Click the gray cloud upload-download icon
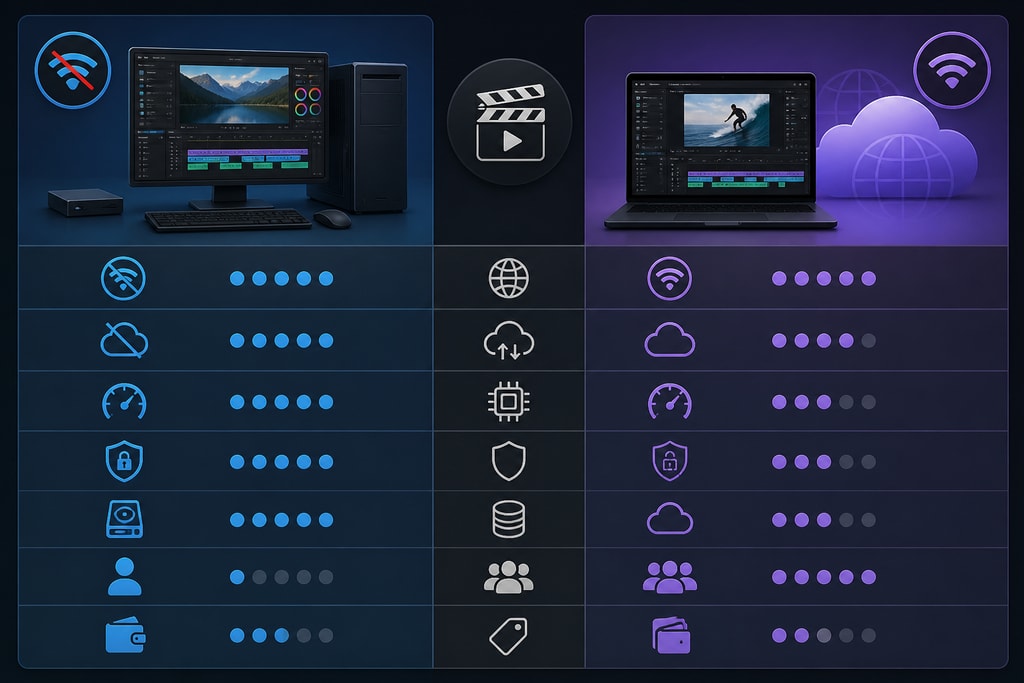This screenshot has height=683, width=1024. tap(509, 340)
